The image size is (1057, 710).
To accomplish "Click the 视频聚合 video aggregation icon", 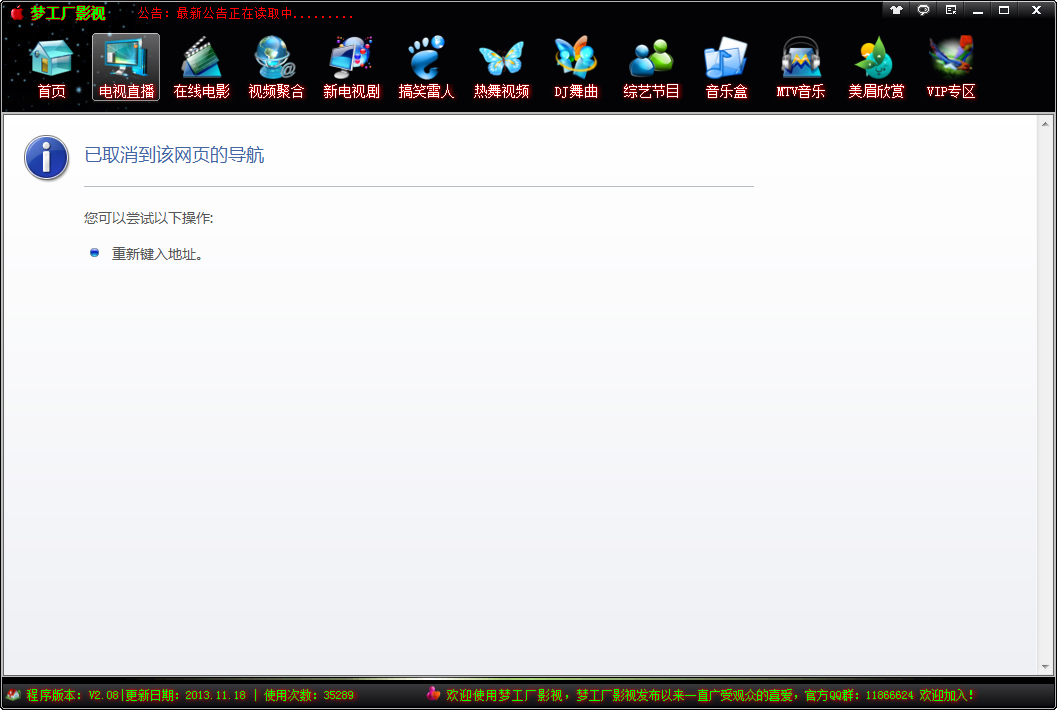I will click(x=276, y=67).
